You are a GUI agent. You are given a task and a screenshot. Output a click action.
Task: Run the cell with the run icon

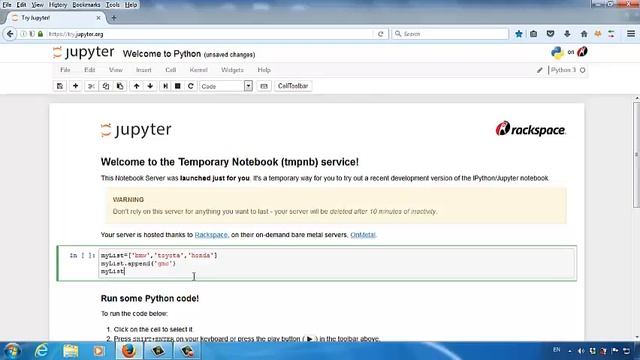tap(165, 86)
